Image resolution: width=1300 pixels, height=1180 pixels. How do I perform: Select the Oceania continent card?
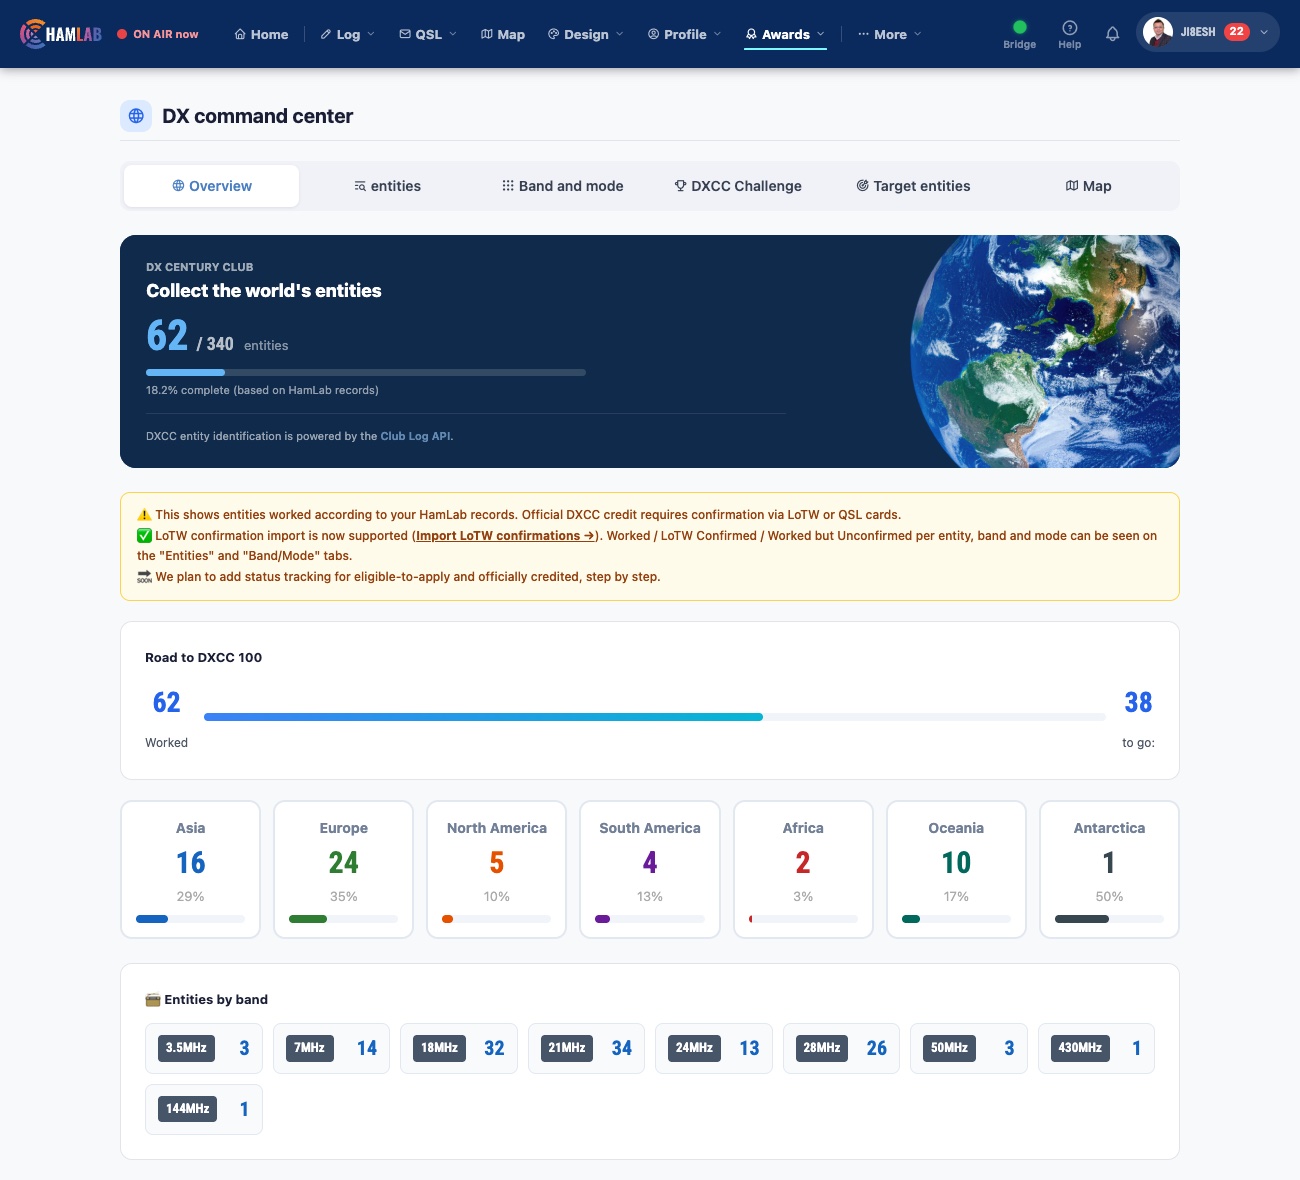(956, 869)
